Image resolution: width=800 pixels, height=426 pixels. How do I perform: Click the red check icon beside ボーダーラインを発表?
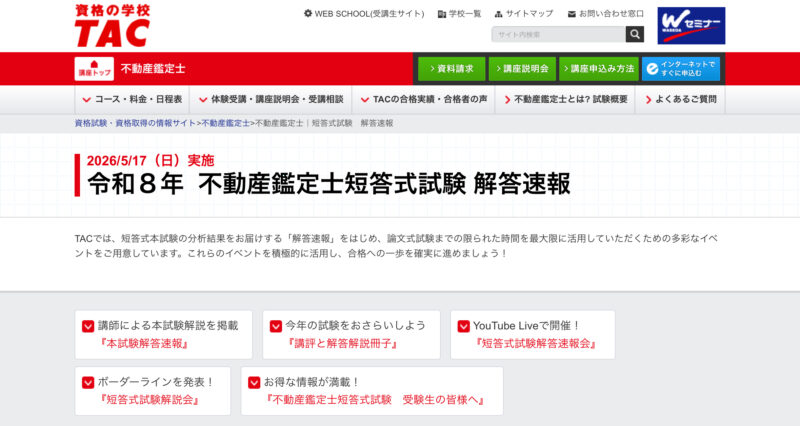tap(87, 382)
